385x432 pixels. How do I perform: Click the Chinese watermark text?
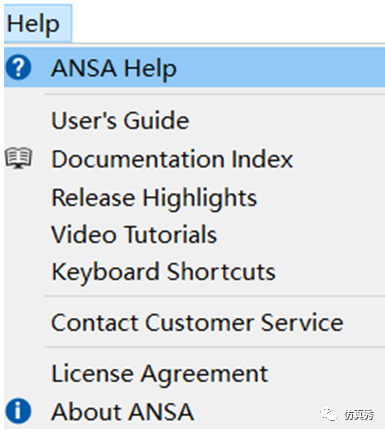click(359, 415)
